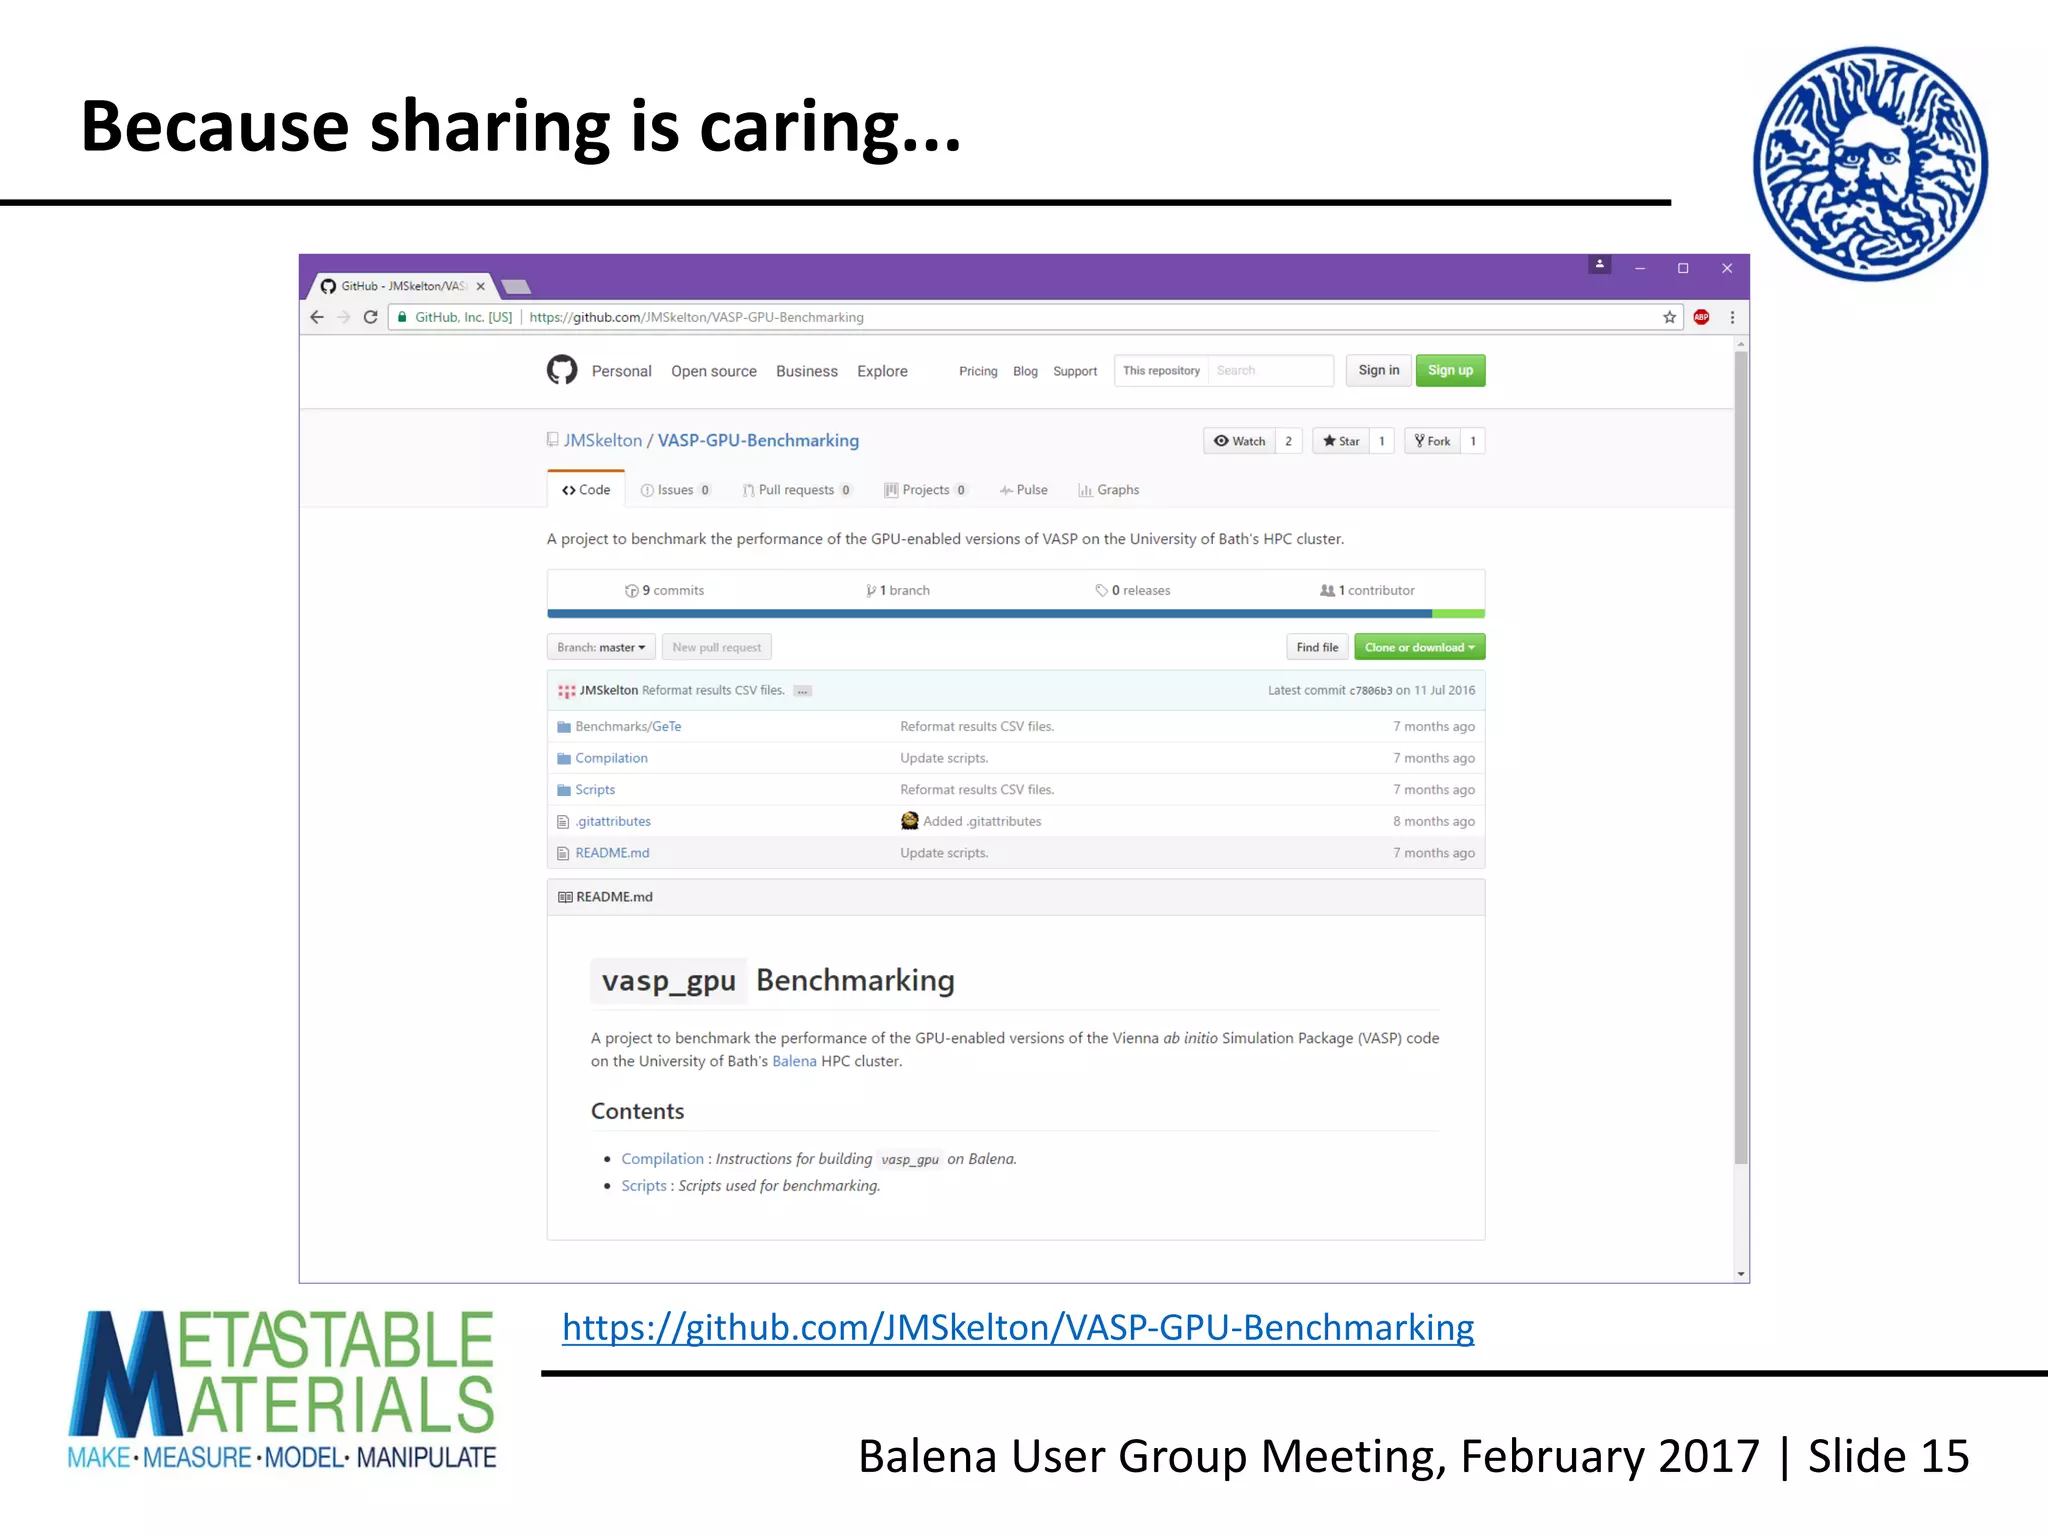This screenshot has width=2048, height=1536.
Task: Click the Find file button
Action: click(x=1317, y=647)
